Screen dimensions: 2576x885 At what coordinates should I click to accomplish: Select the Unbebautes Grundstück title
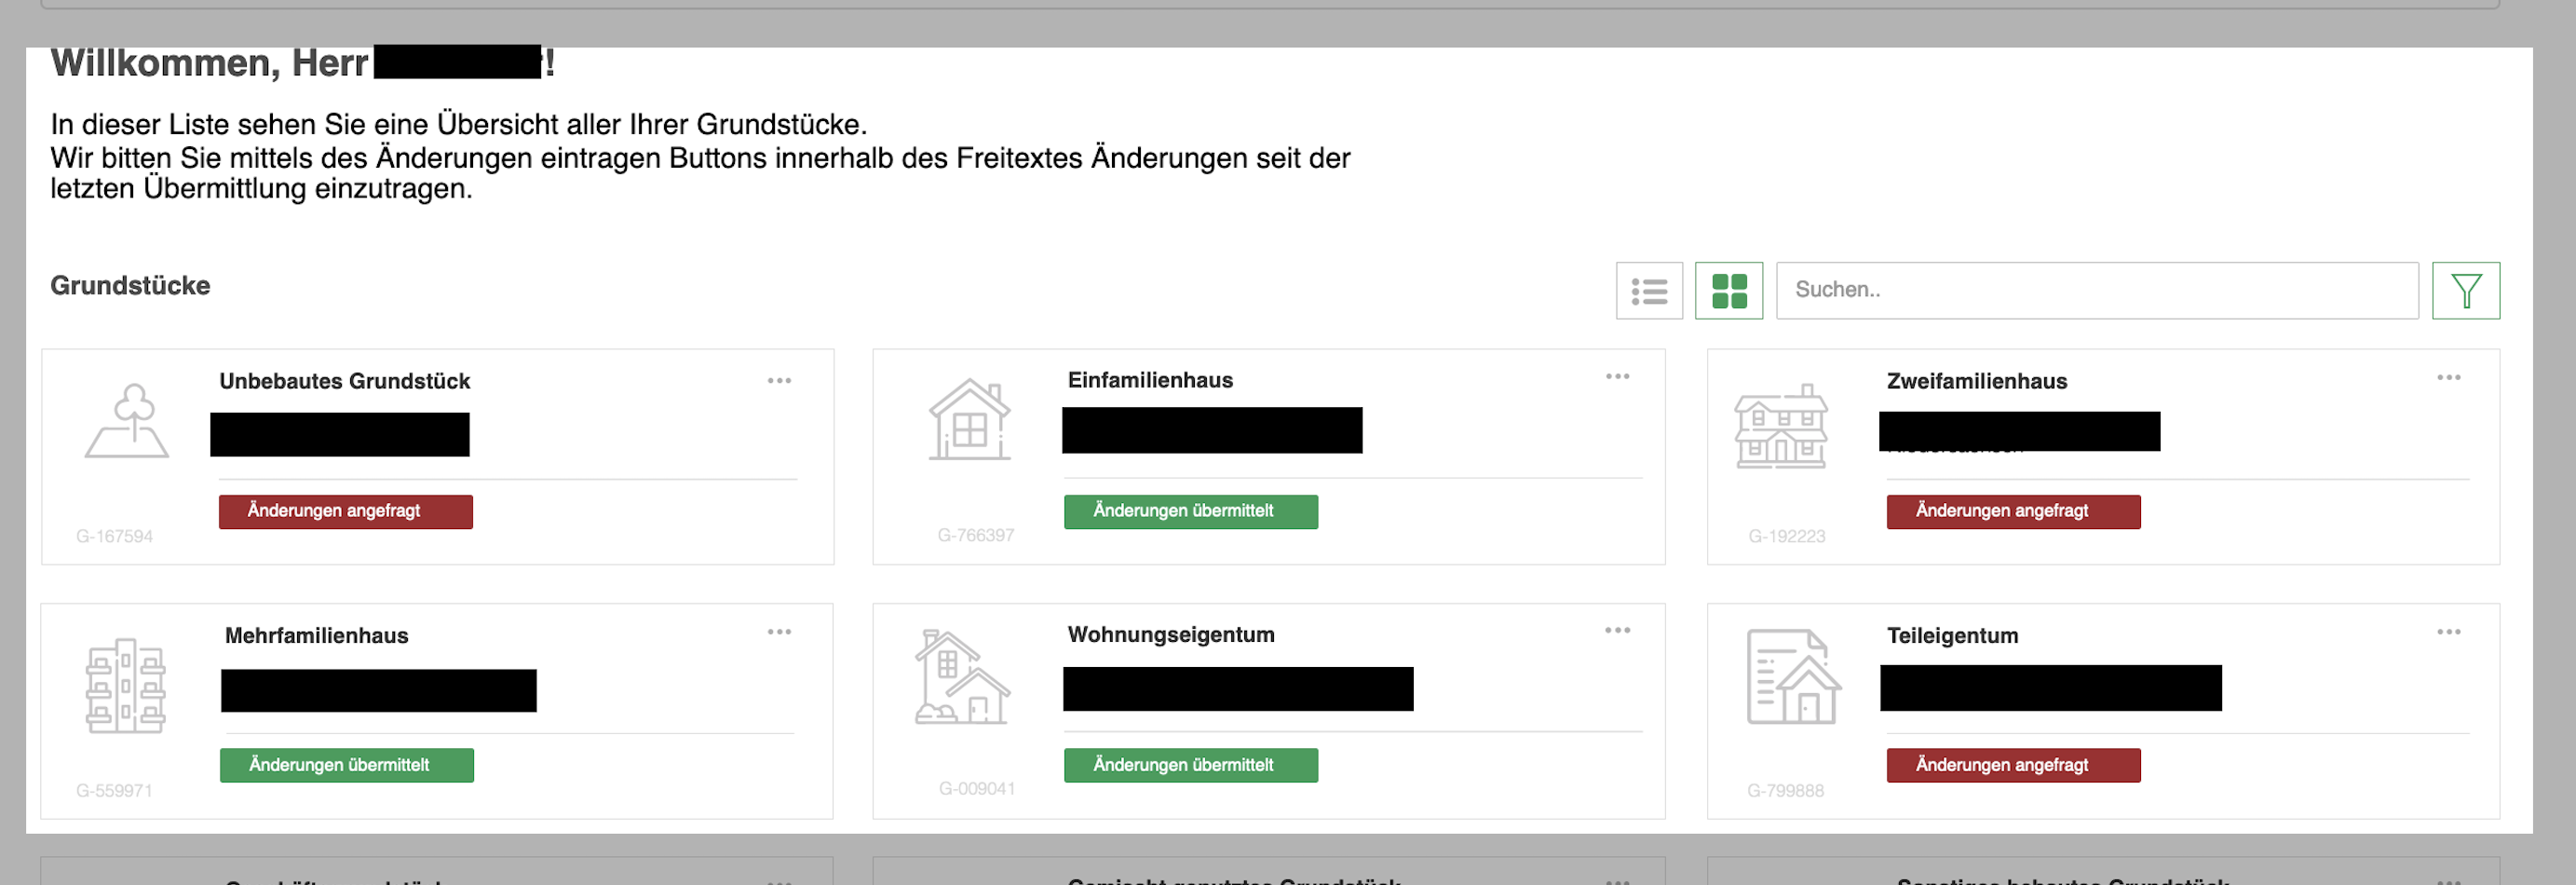point(344,382)
